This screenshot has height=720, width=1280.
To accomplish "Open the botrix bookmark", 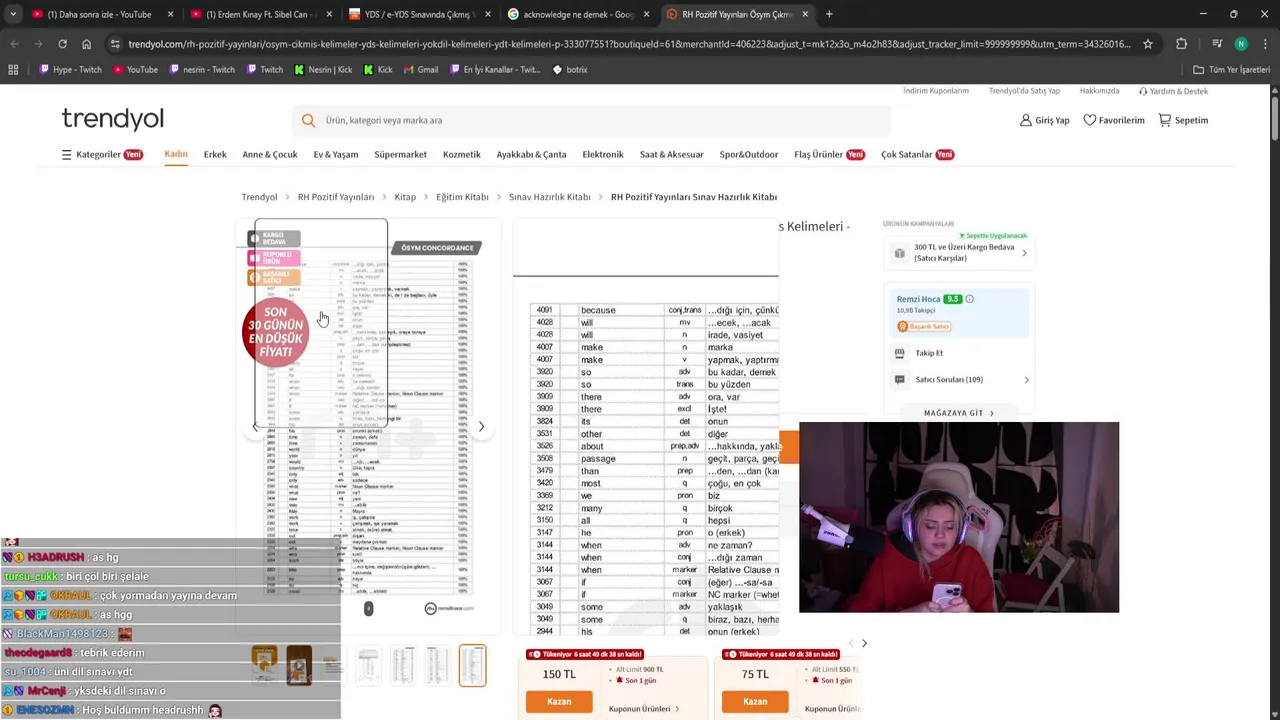I will 570,70.
